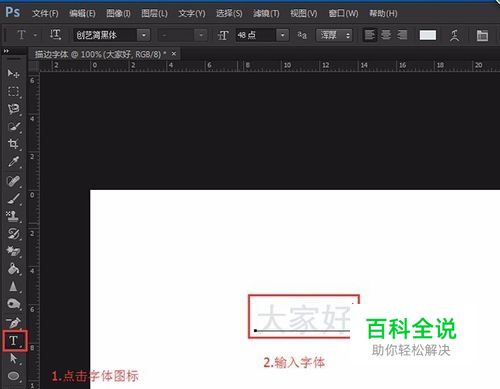Screen dimensions: 500x389
Task: Select the Brush tool
Action: coord(13,199)
